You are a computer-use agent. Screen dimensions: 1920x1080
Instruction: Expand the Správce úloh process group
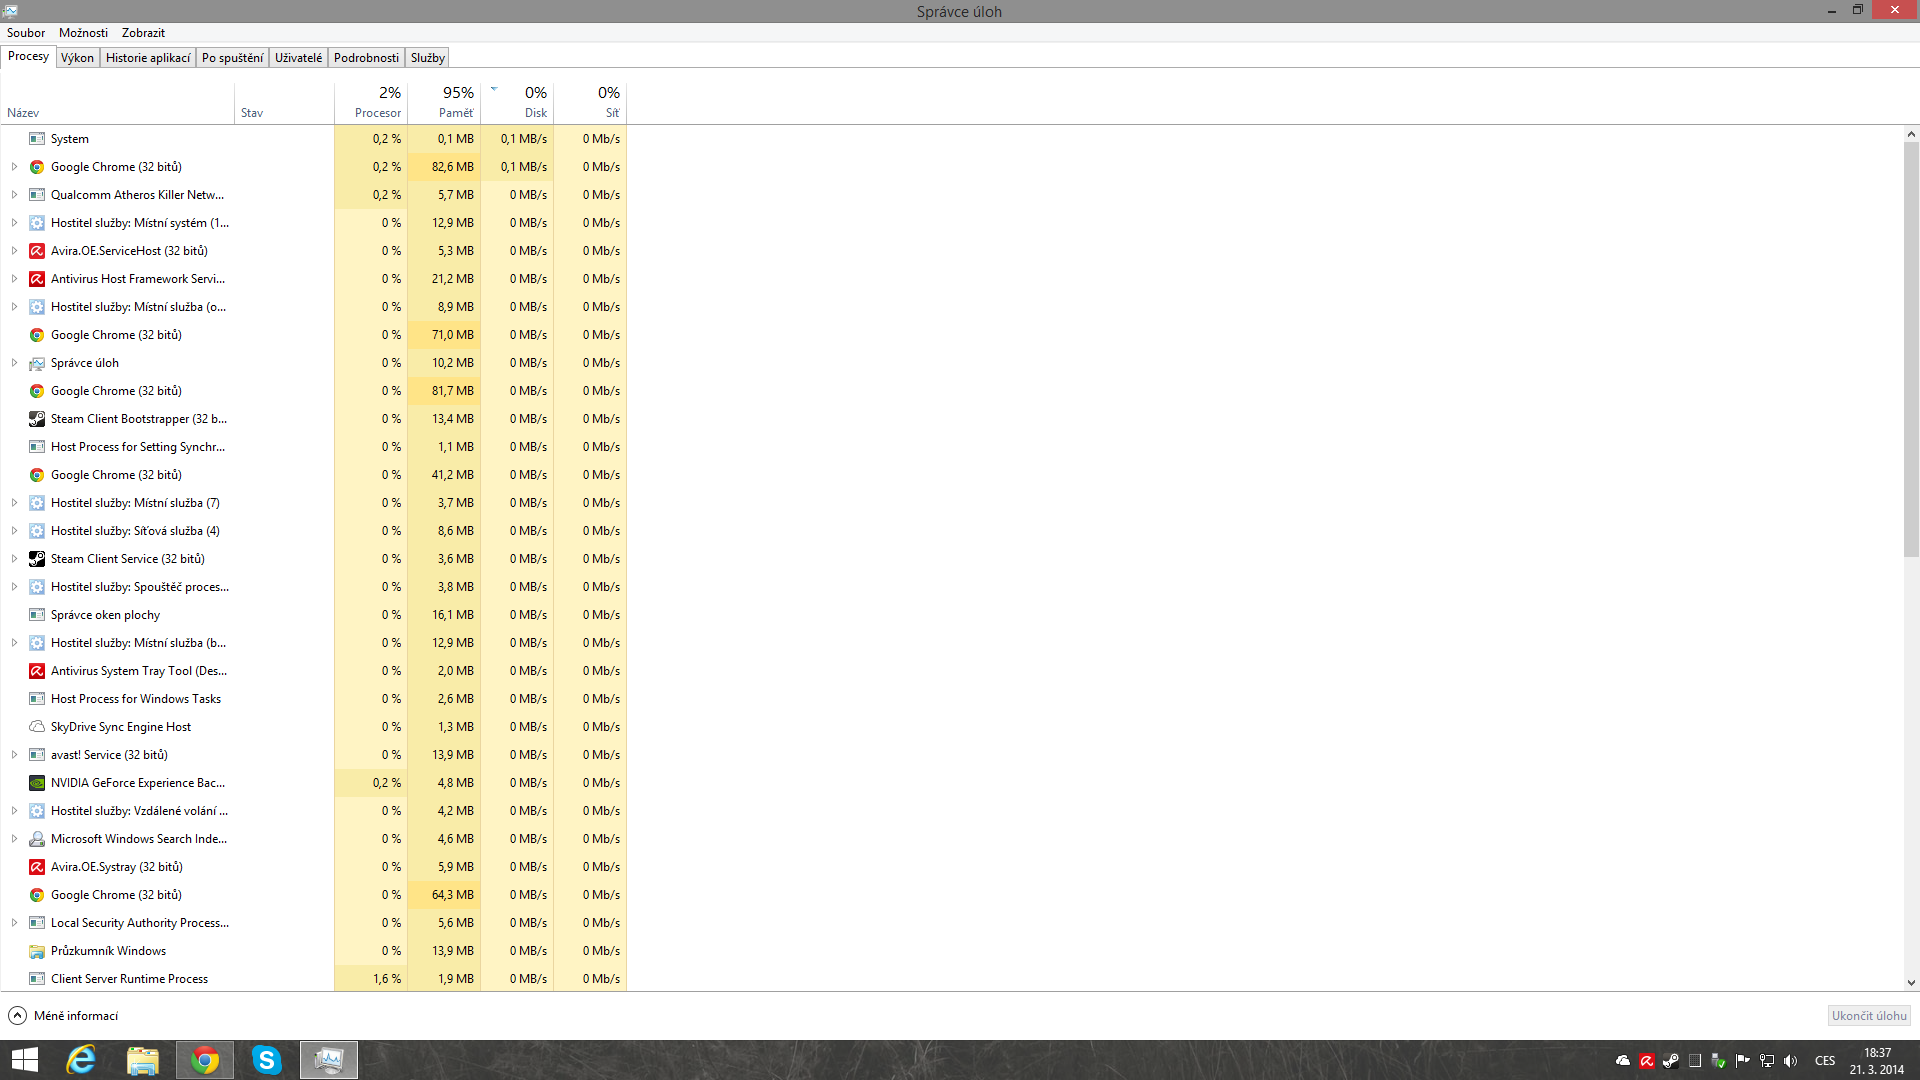coord(14,363)
